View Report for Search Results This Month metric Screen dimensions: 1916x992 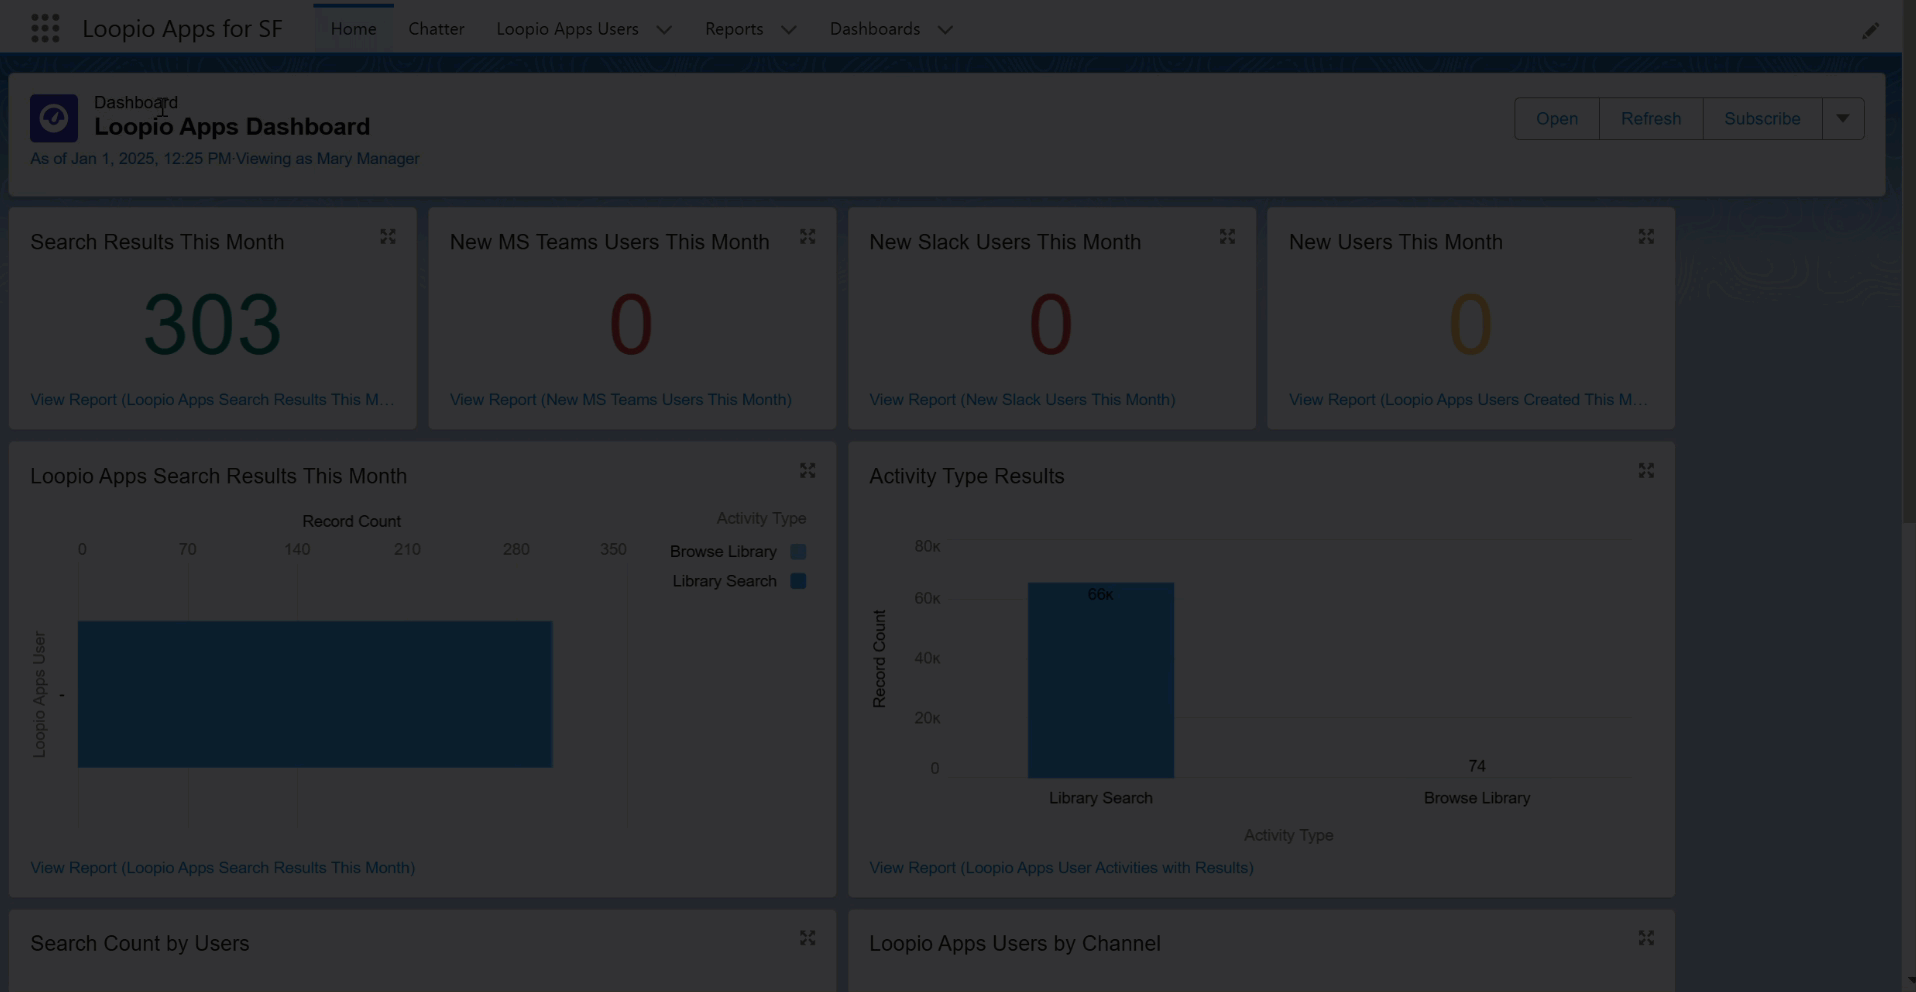tap(212, 399)
